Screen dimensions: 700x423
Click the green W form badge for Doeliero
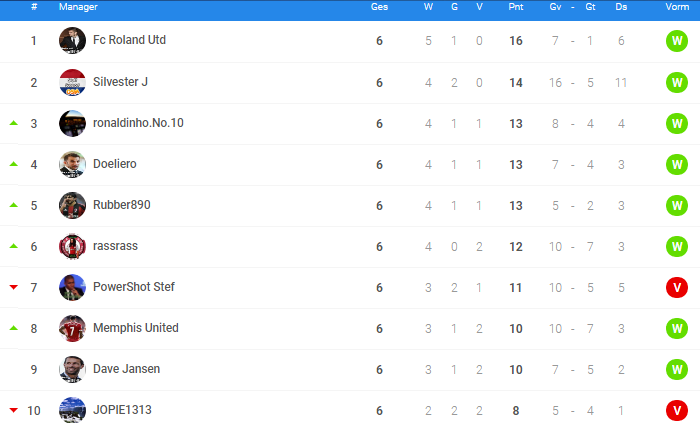tap(677, 165)
